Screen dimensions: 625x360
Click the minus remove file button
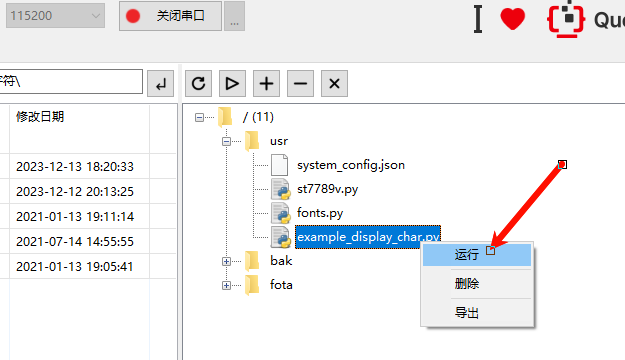point(301,84)
